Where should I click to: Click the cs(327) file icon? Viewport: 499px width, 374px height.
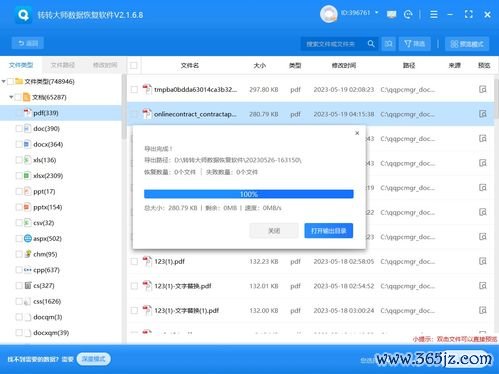click(28, 285)
